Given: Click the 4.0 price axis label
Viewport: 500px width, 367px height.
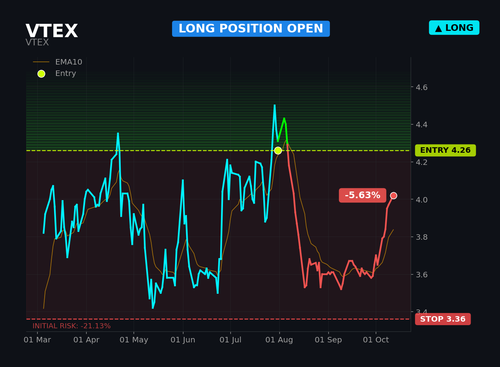Looking at the screenshot, I should click(421, 200).
